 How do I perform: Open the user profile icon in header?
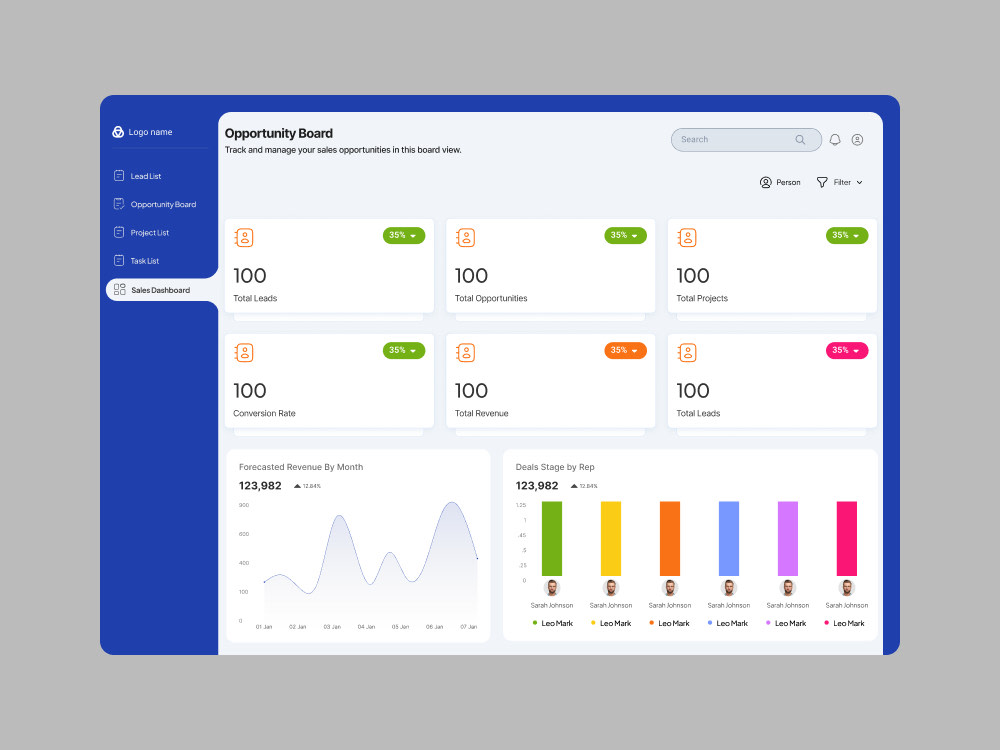click(857, 140)
